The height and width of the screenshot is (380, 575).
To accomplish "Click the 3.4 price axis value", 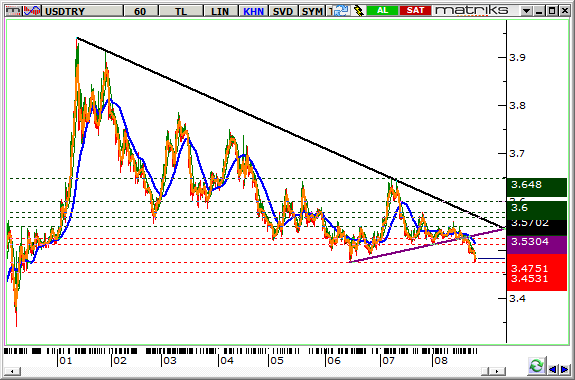I will [517, 298].
